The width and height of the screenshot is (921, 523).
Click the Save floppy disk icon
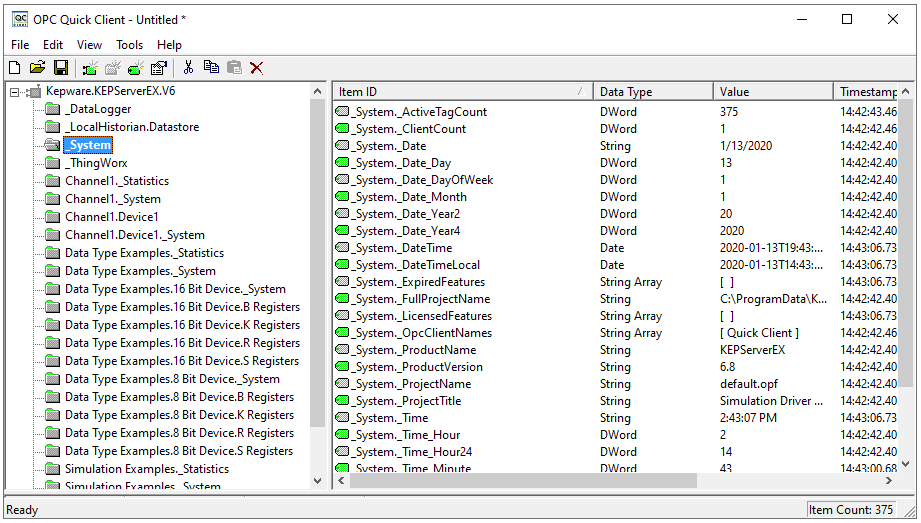60,68
